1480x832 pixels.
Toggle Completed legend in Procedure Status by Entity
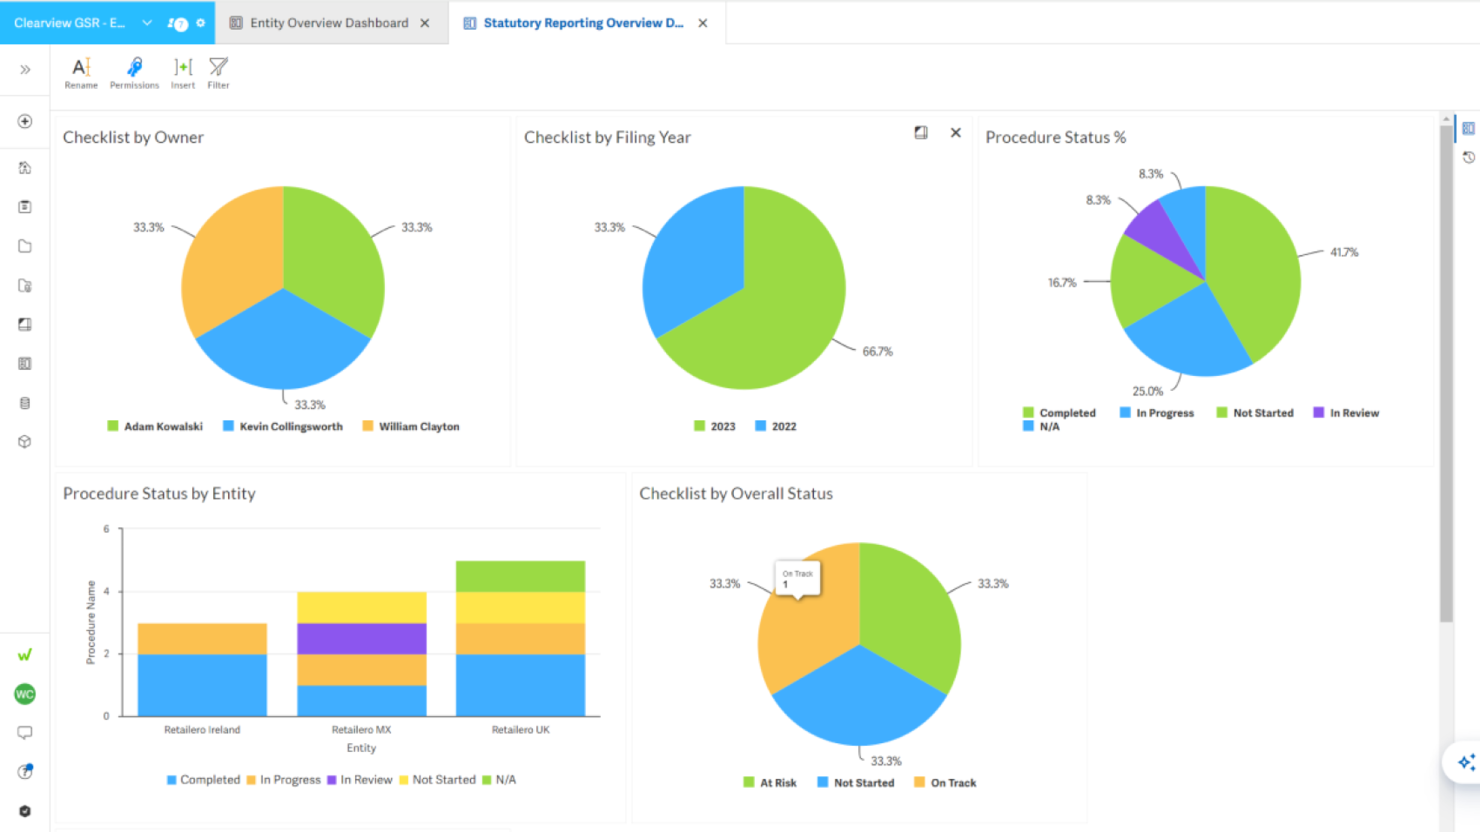(204, 780)
